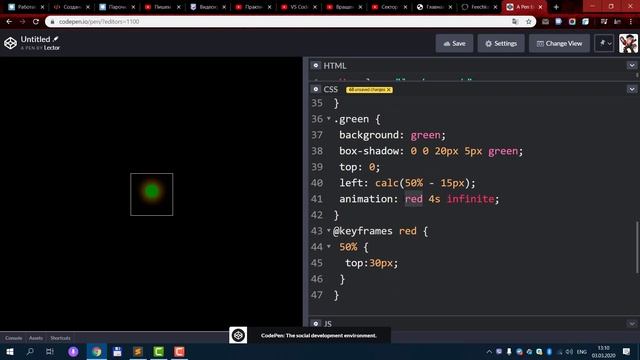Click the 'red' animation name on line 41

click(413, 199)
